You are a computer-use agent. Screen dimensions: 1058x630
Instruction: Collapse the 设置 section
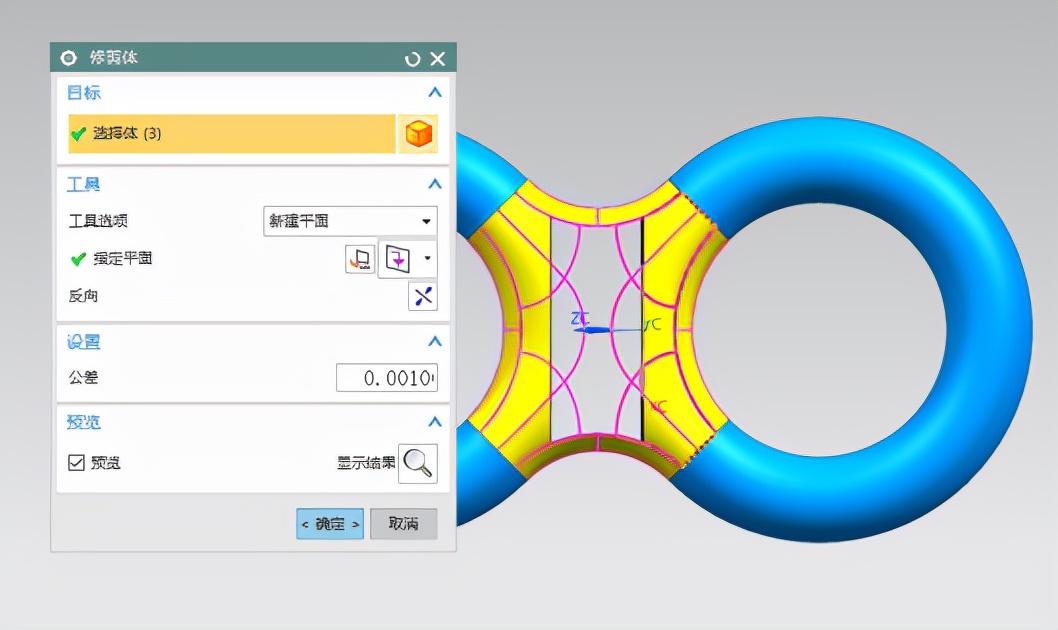pyautogui.click(x=434, y=342)
